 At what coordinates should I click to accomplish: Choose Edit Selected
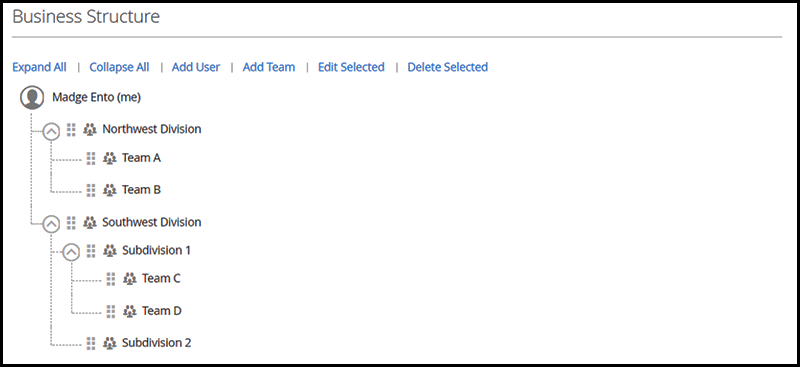pyautogui.click(x=351, y=67)
